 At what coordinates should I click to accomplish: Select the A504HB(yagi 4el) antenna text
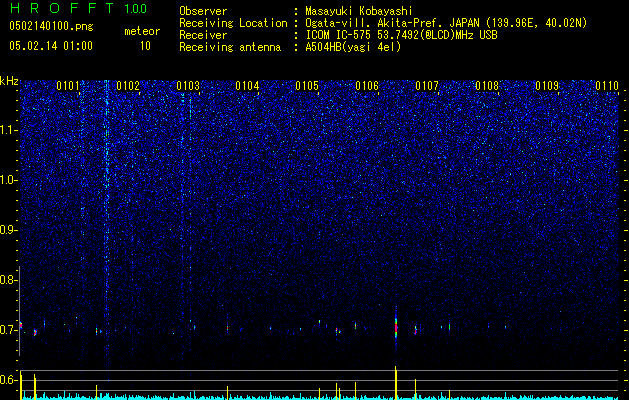point(353,47)
